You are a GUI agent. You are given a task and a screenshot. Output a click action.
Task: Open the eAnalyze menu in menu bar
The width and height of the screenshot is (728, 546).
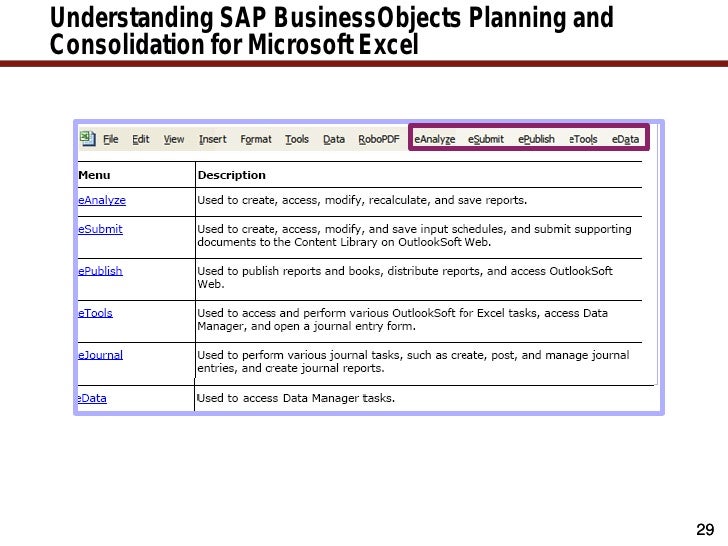click(435, 139)
